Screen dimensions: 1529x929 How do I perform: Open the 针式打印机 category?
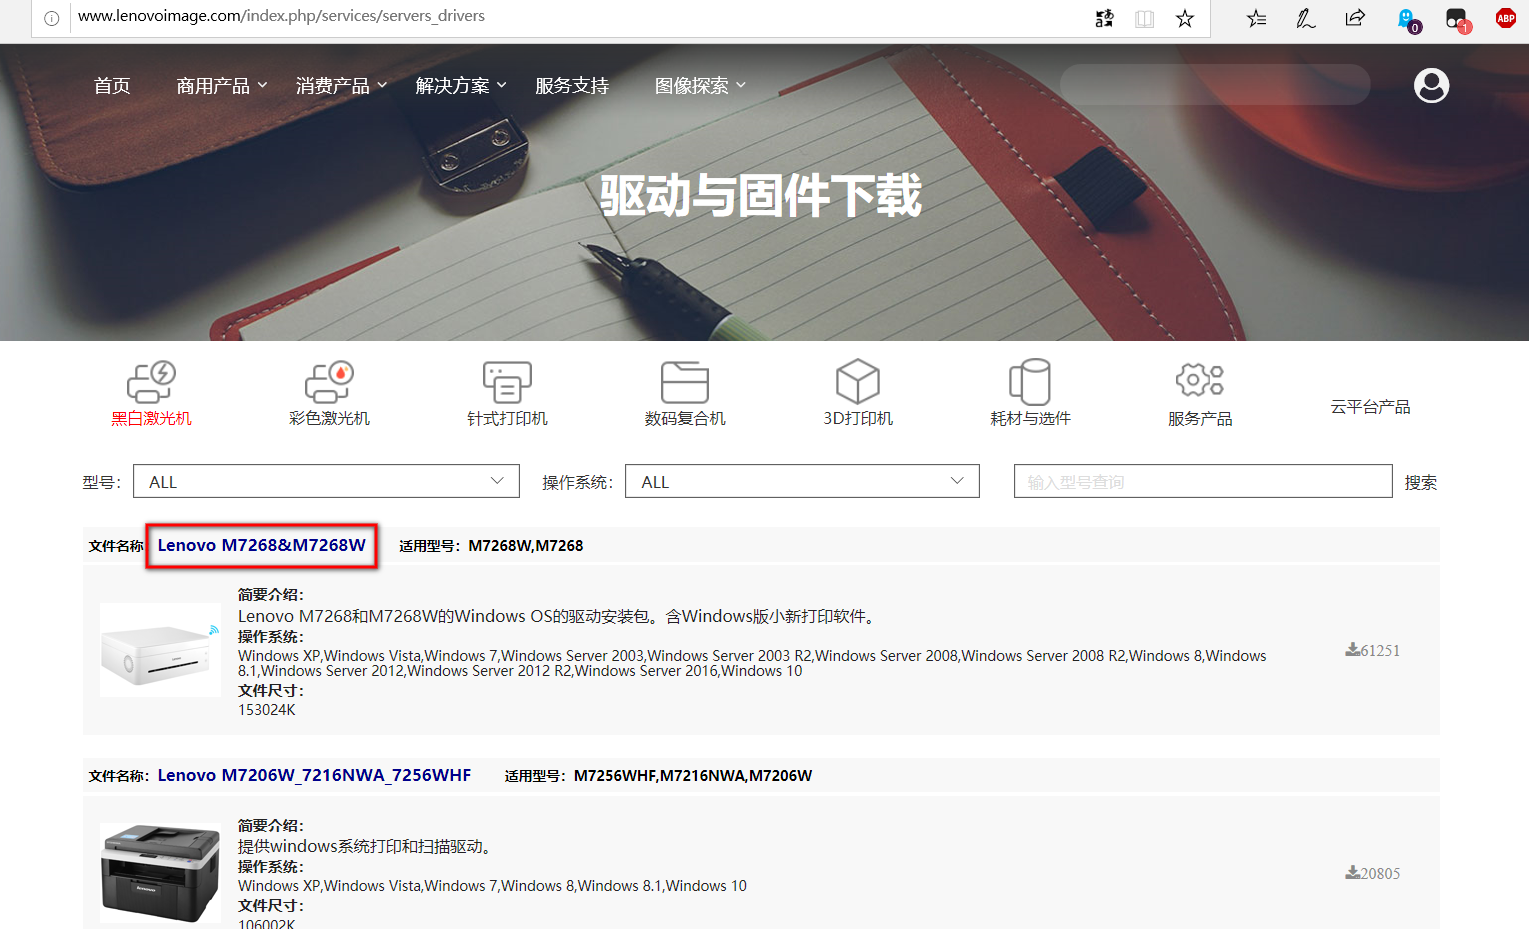507,394
